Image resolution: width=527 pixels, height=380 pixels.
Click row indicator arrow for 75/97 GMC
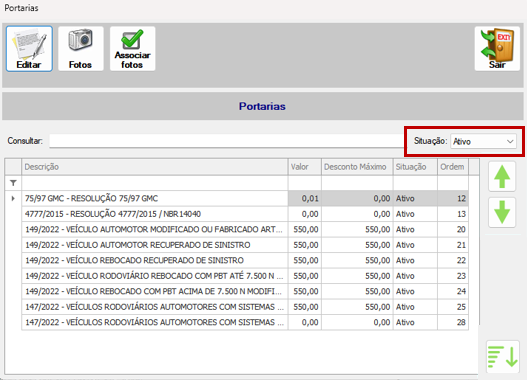[x=13, y=198]
